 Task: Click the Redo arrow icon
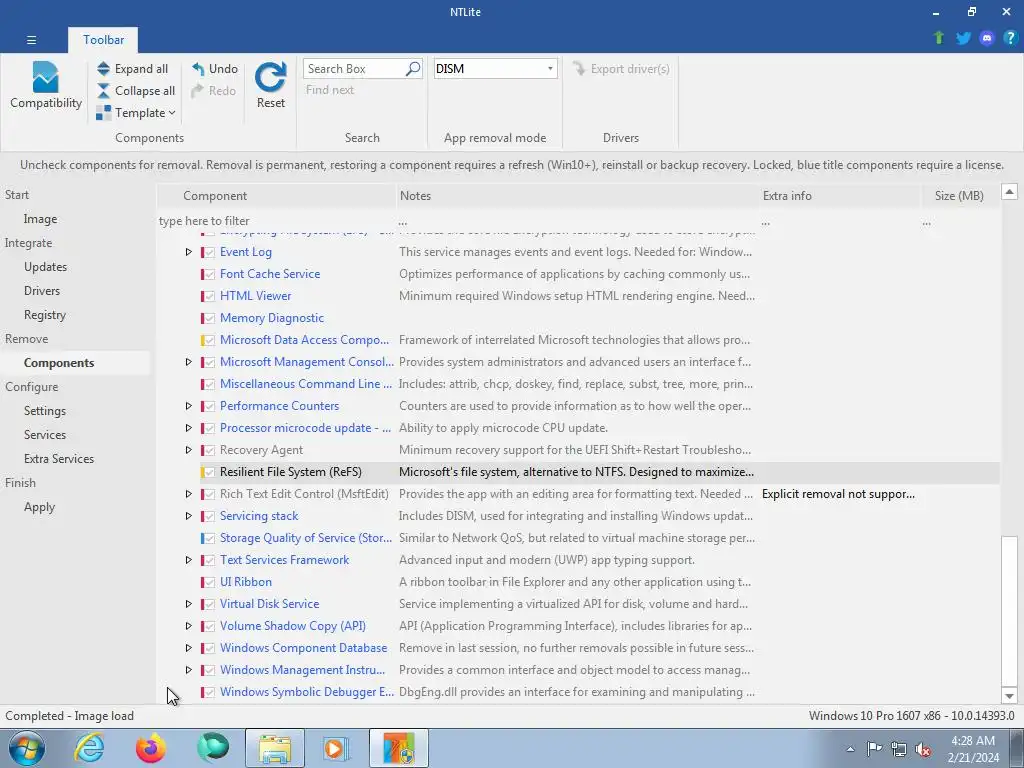[x=198, y=91]
